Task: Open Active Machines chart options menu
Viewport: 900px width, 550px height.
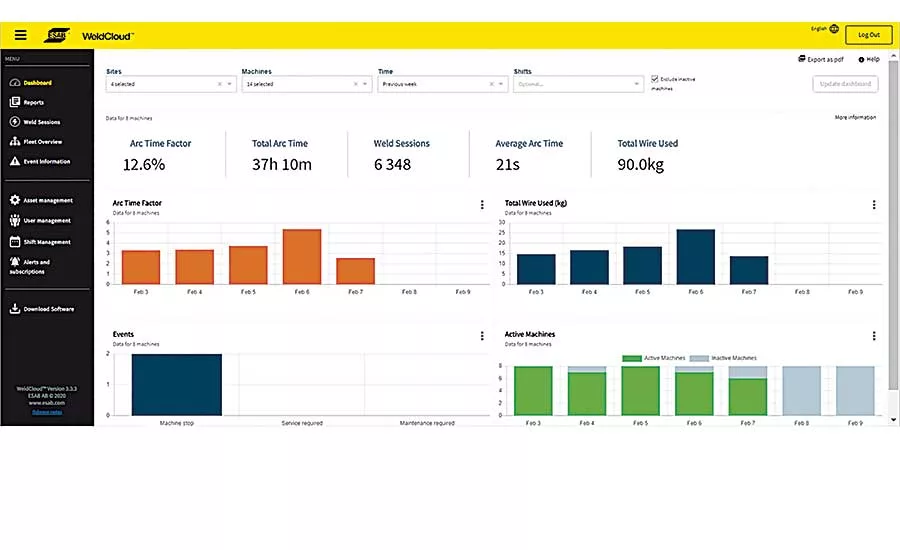Action: pyautogui.click(x=874, y=336)
